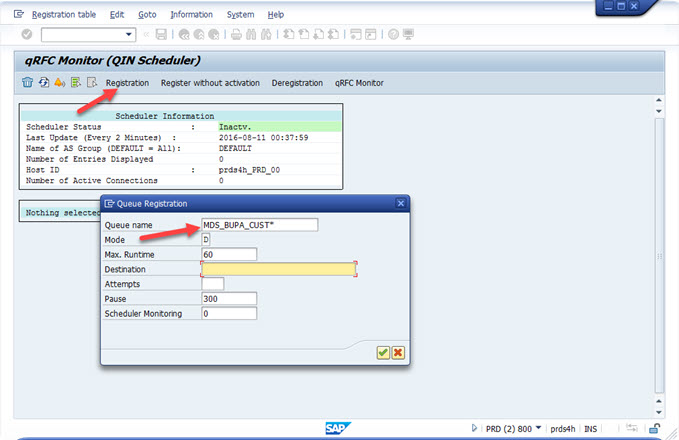Image resolution: width=679 pixels, height=440 pixels.
Task: Click the Print icon
Action: [x=236, y=34]
